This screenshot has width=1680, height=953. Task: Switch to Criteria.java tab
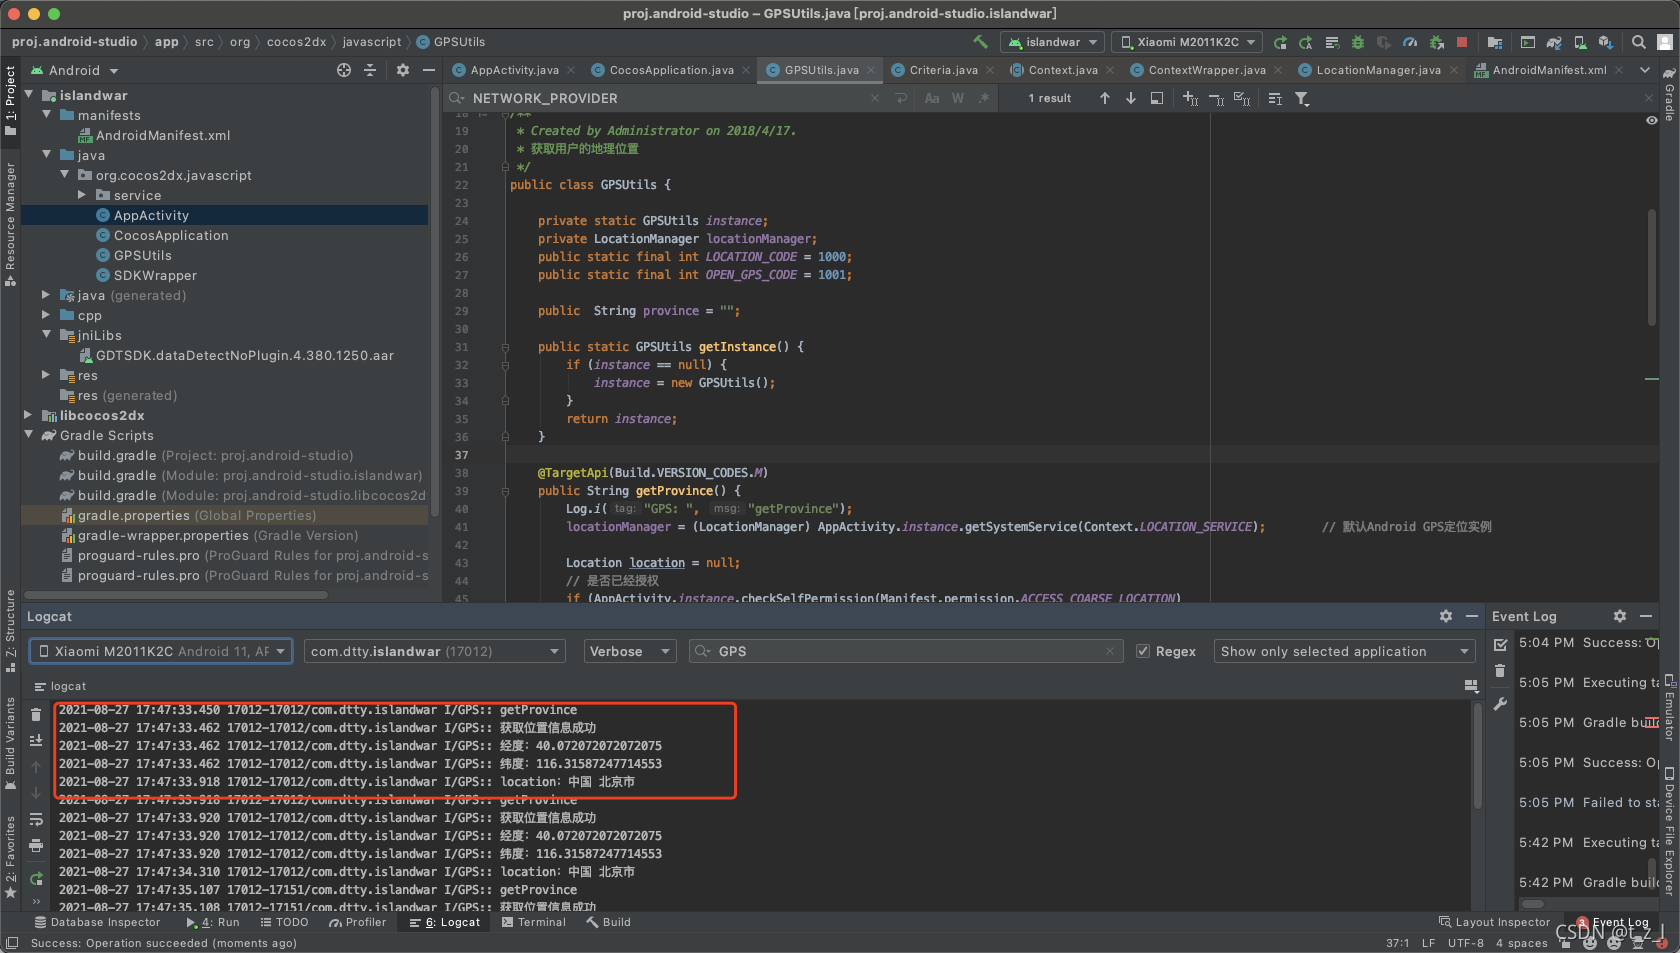coord(943,70)
